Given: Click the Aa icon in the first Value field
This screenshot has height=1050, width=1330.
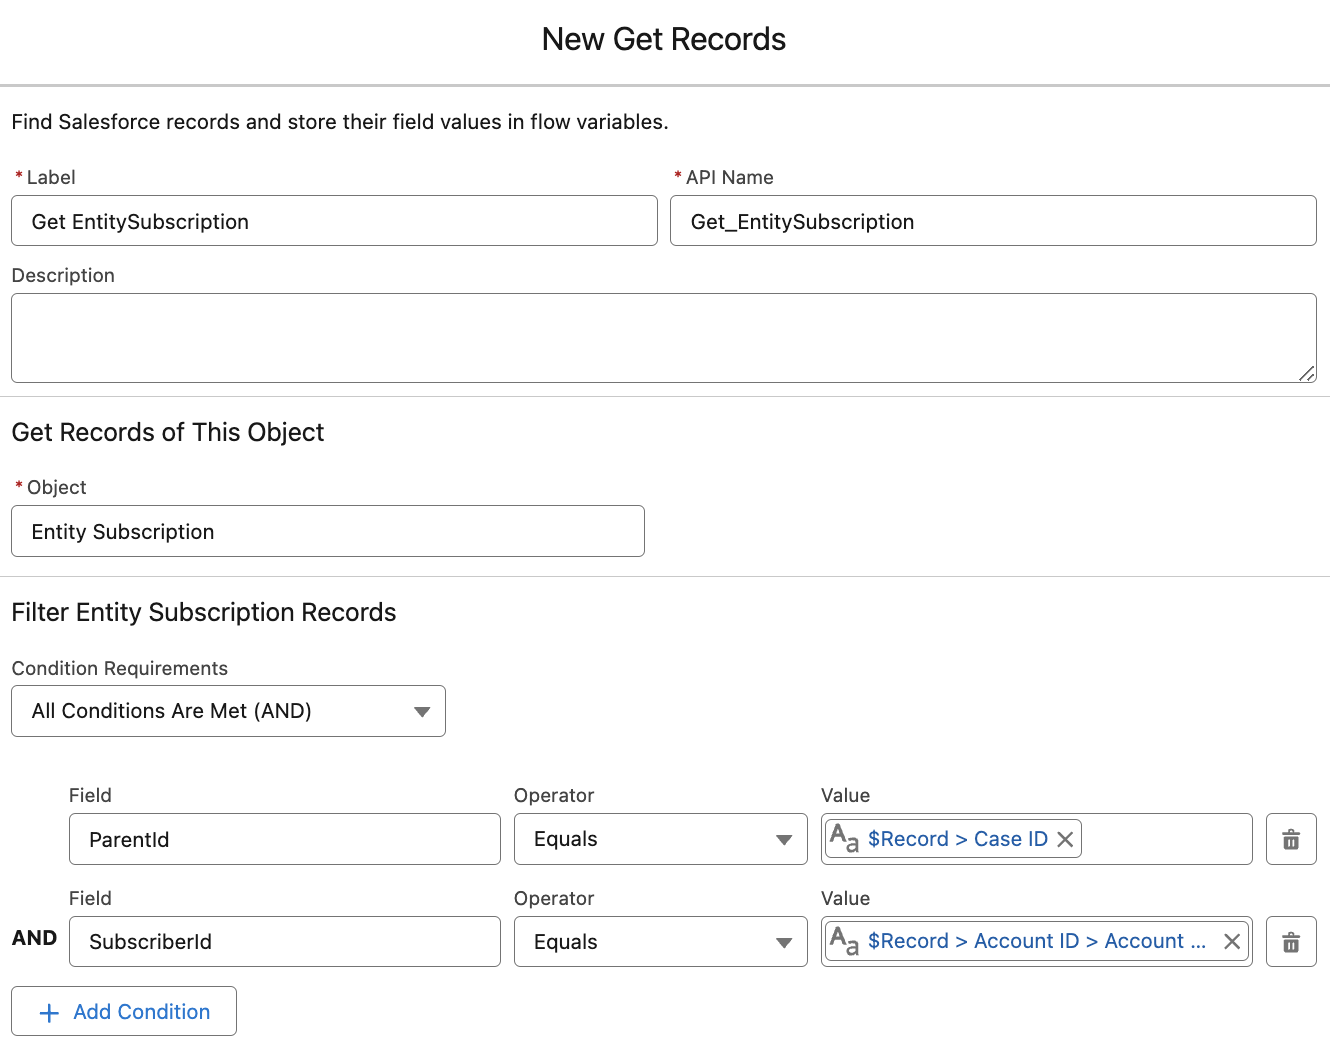Looking at the screenshot, I should (x=844, y=839).
